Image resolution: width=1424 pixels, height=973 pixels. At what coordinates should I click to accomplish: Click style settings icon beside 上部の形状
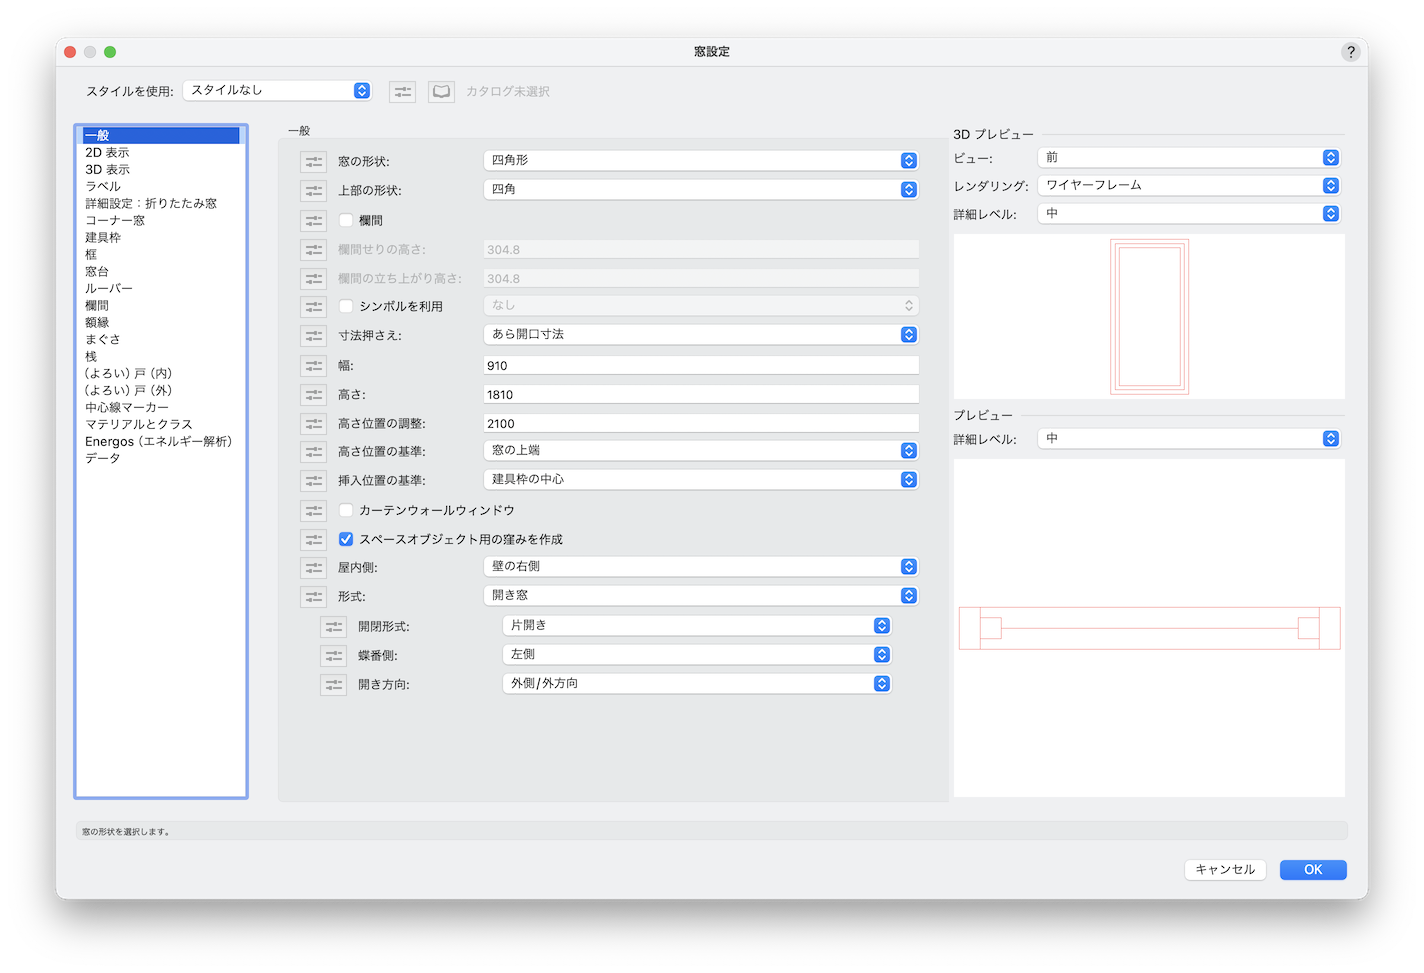(313, 190)
